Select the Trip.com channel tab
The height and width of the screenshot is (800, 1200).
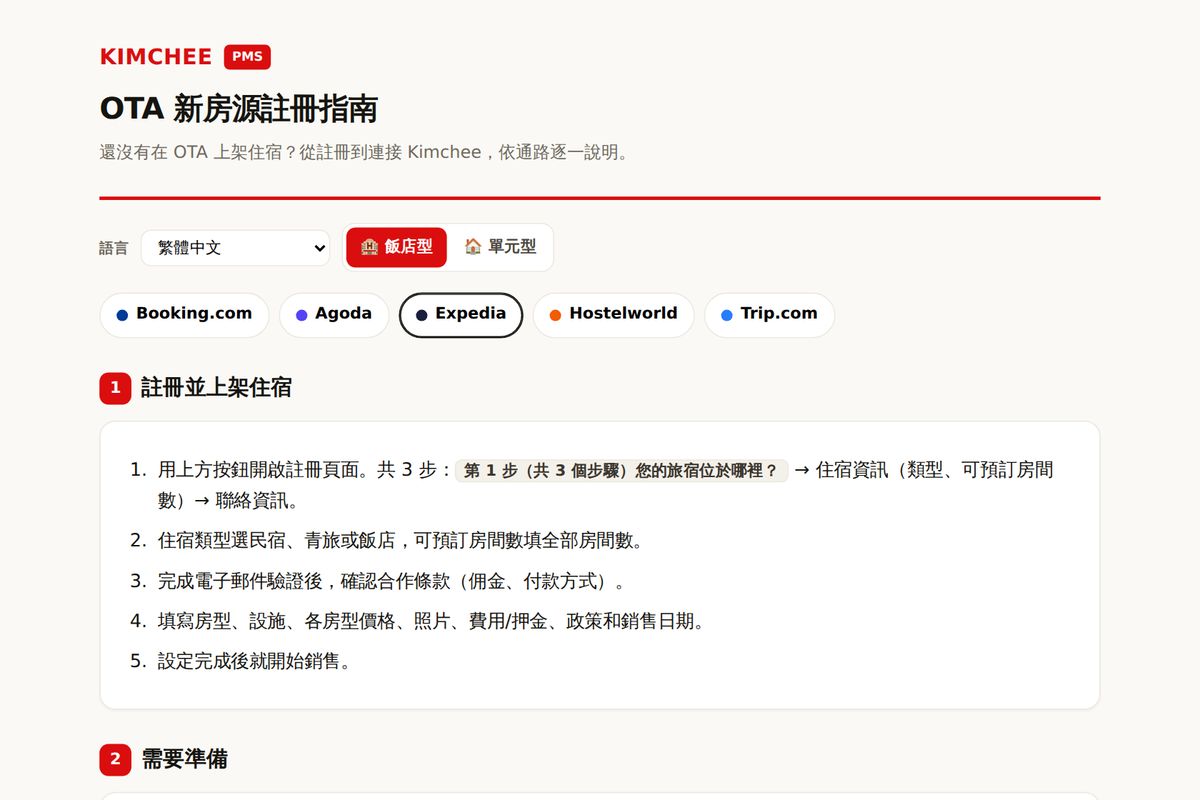tap(769, 315)
